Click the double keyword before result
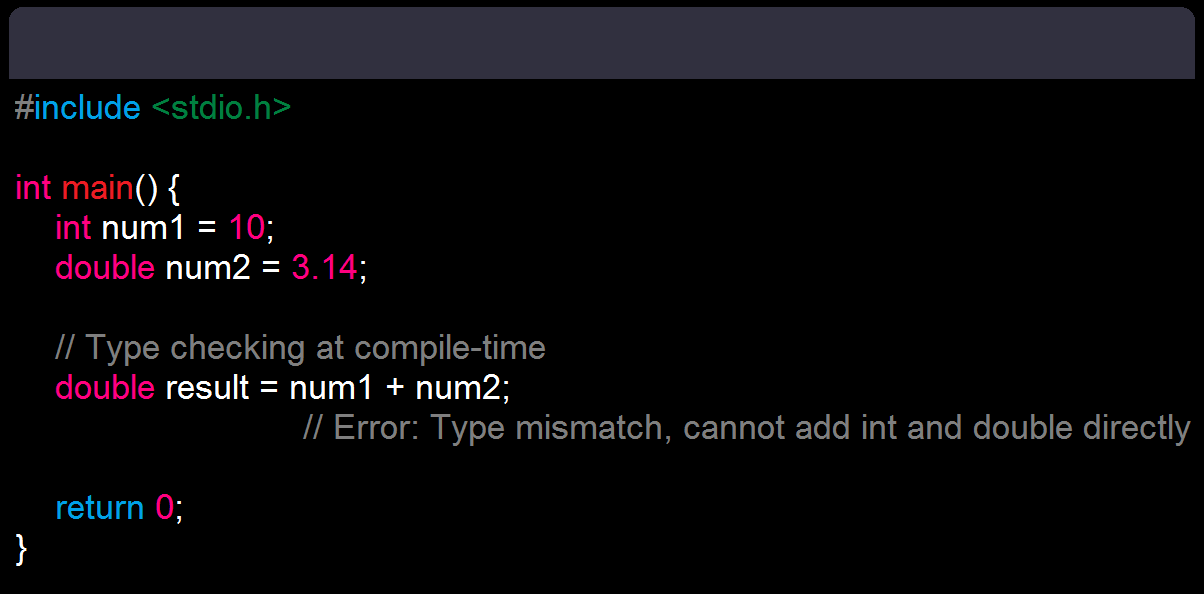 [105, 387]
